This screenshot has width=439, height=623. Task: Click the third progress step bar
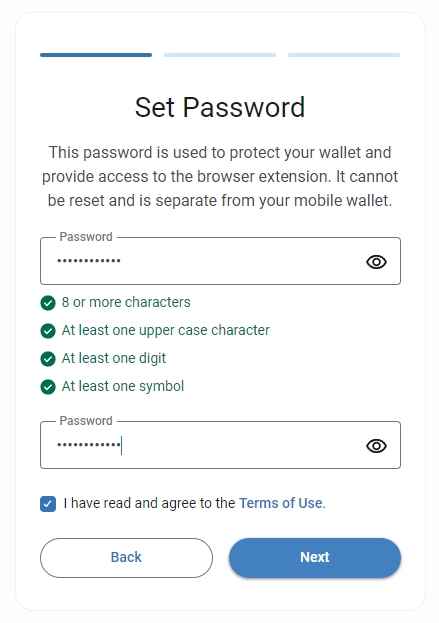pyautogui.click(x=344, y=55)
